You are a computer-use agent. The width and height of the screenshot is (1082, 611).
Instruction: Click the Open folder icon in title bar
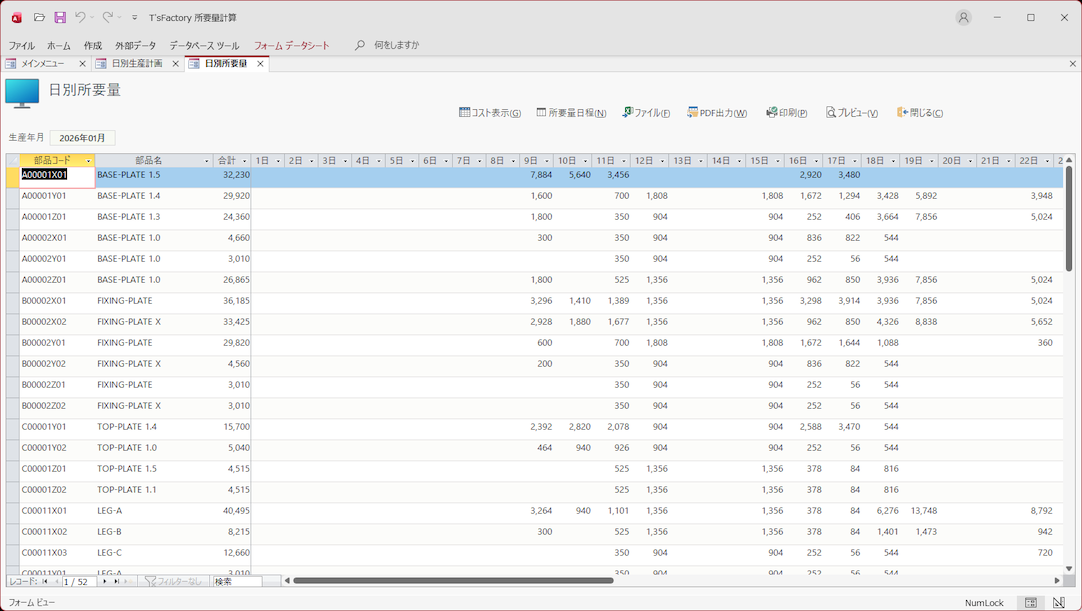[x=39, y=18]
